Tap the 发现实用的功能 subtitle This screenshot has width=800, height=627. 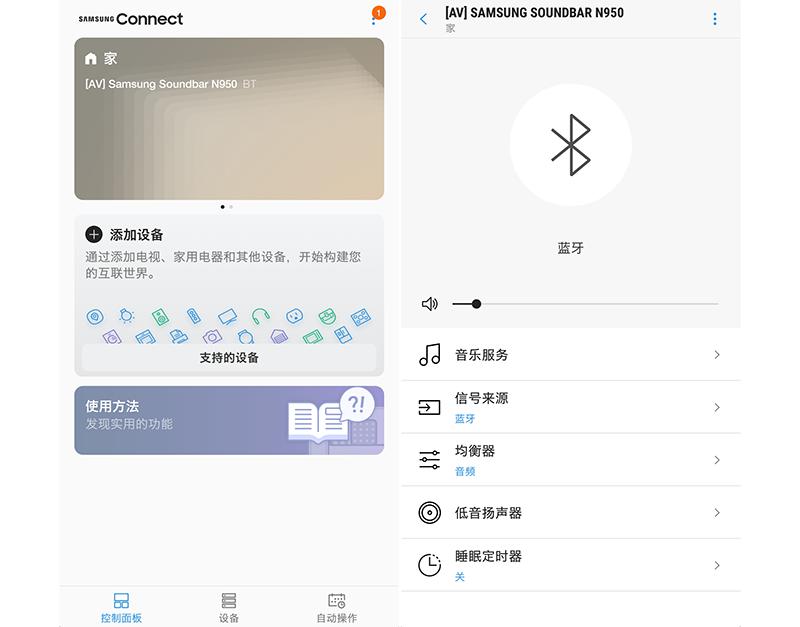click(x=129, y=424)
